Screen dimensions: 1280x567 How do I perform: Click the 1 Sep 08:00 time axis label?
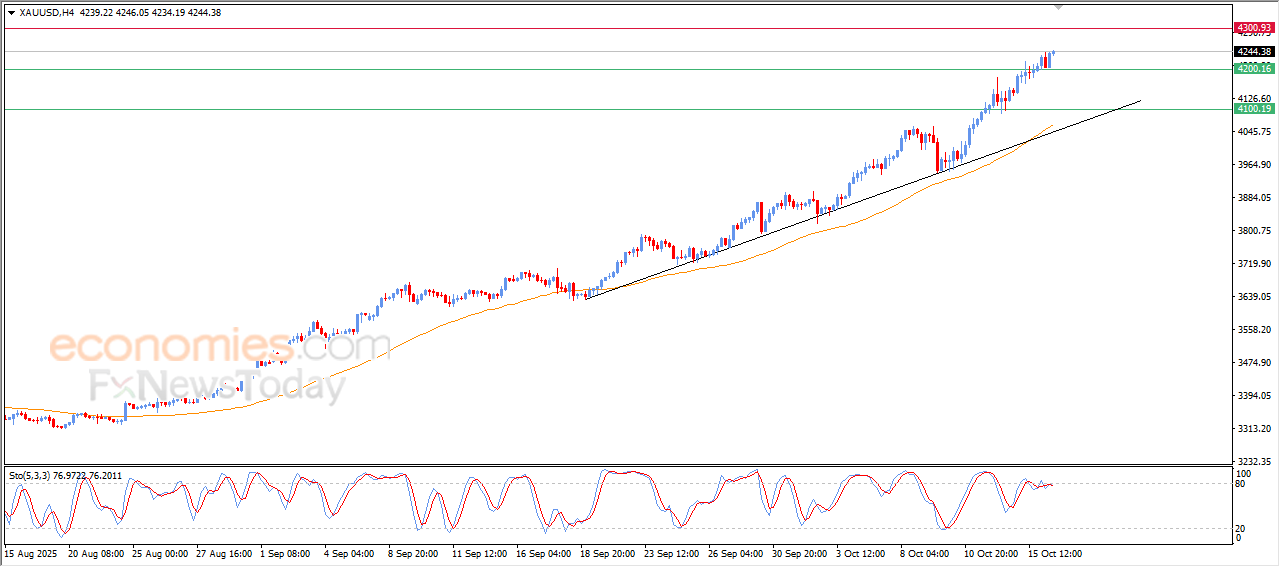click(x=286, y=553)
